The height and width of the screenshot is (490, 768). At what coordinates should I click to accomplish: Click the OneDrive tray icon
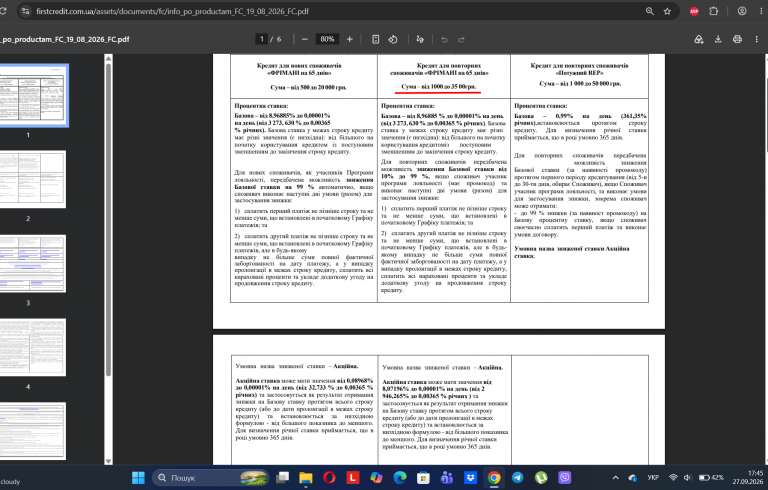tap(632, 477)
